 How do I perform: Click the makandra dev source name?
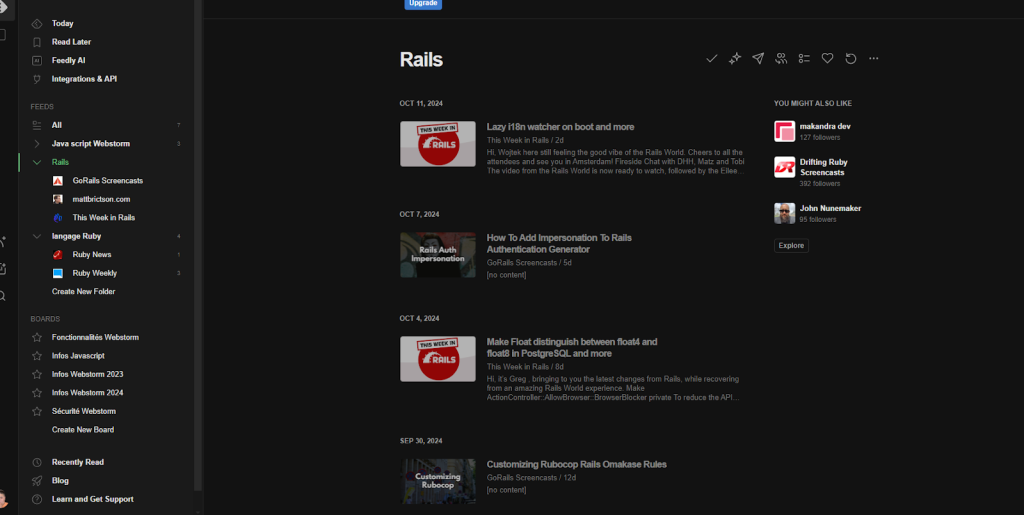tap(825, 127)
